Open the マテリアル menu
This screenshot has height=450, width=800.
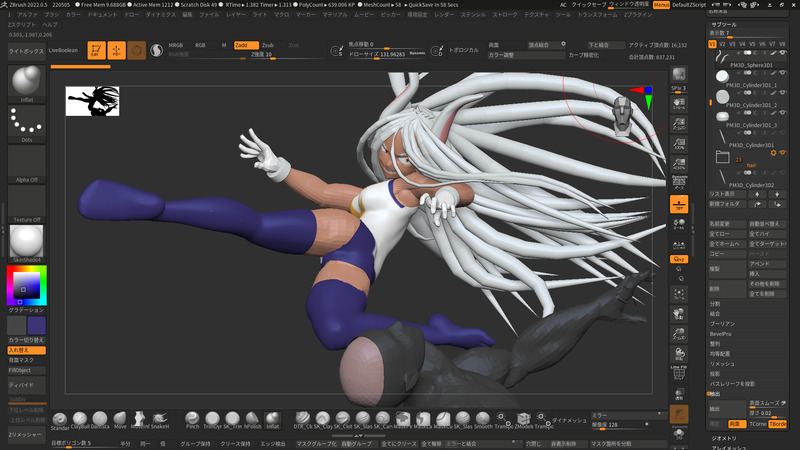pyautogui.click(x=335, y=15)
